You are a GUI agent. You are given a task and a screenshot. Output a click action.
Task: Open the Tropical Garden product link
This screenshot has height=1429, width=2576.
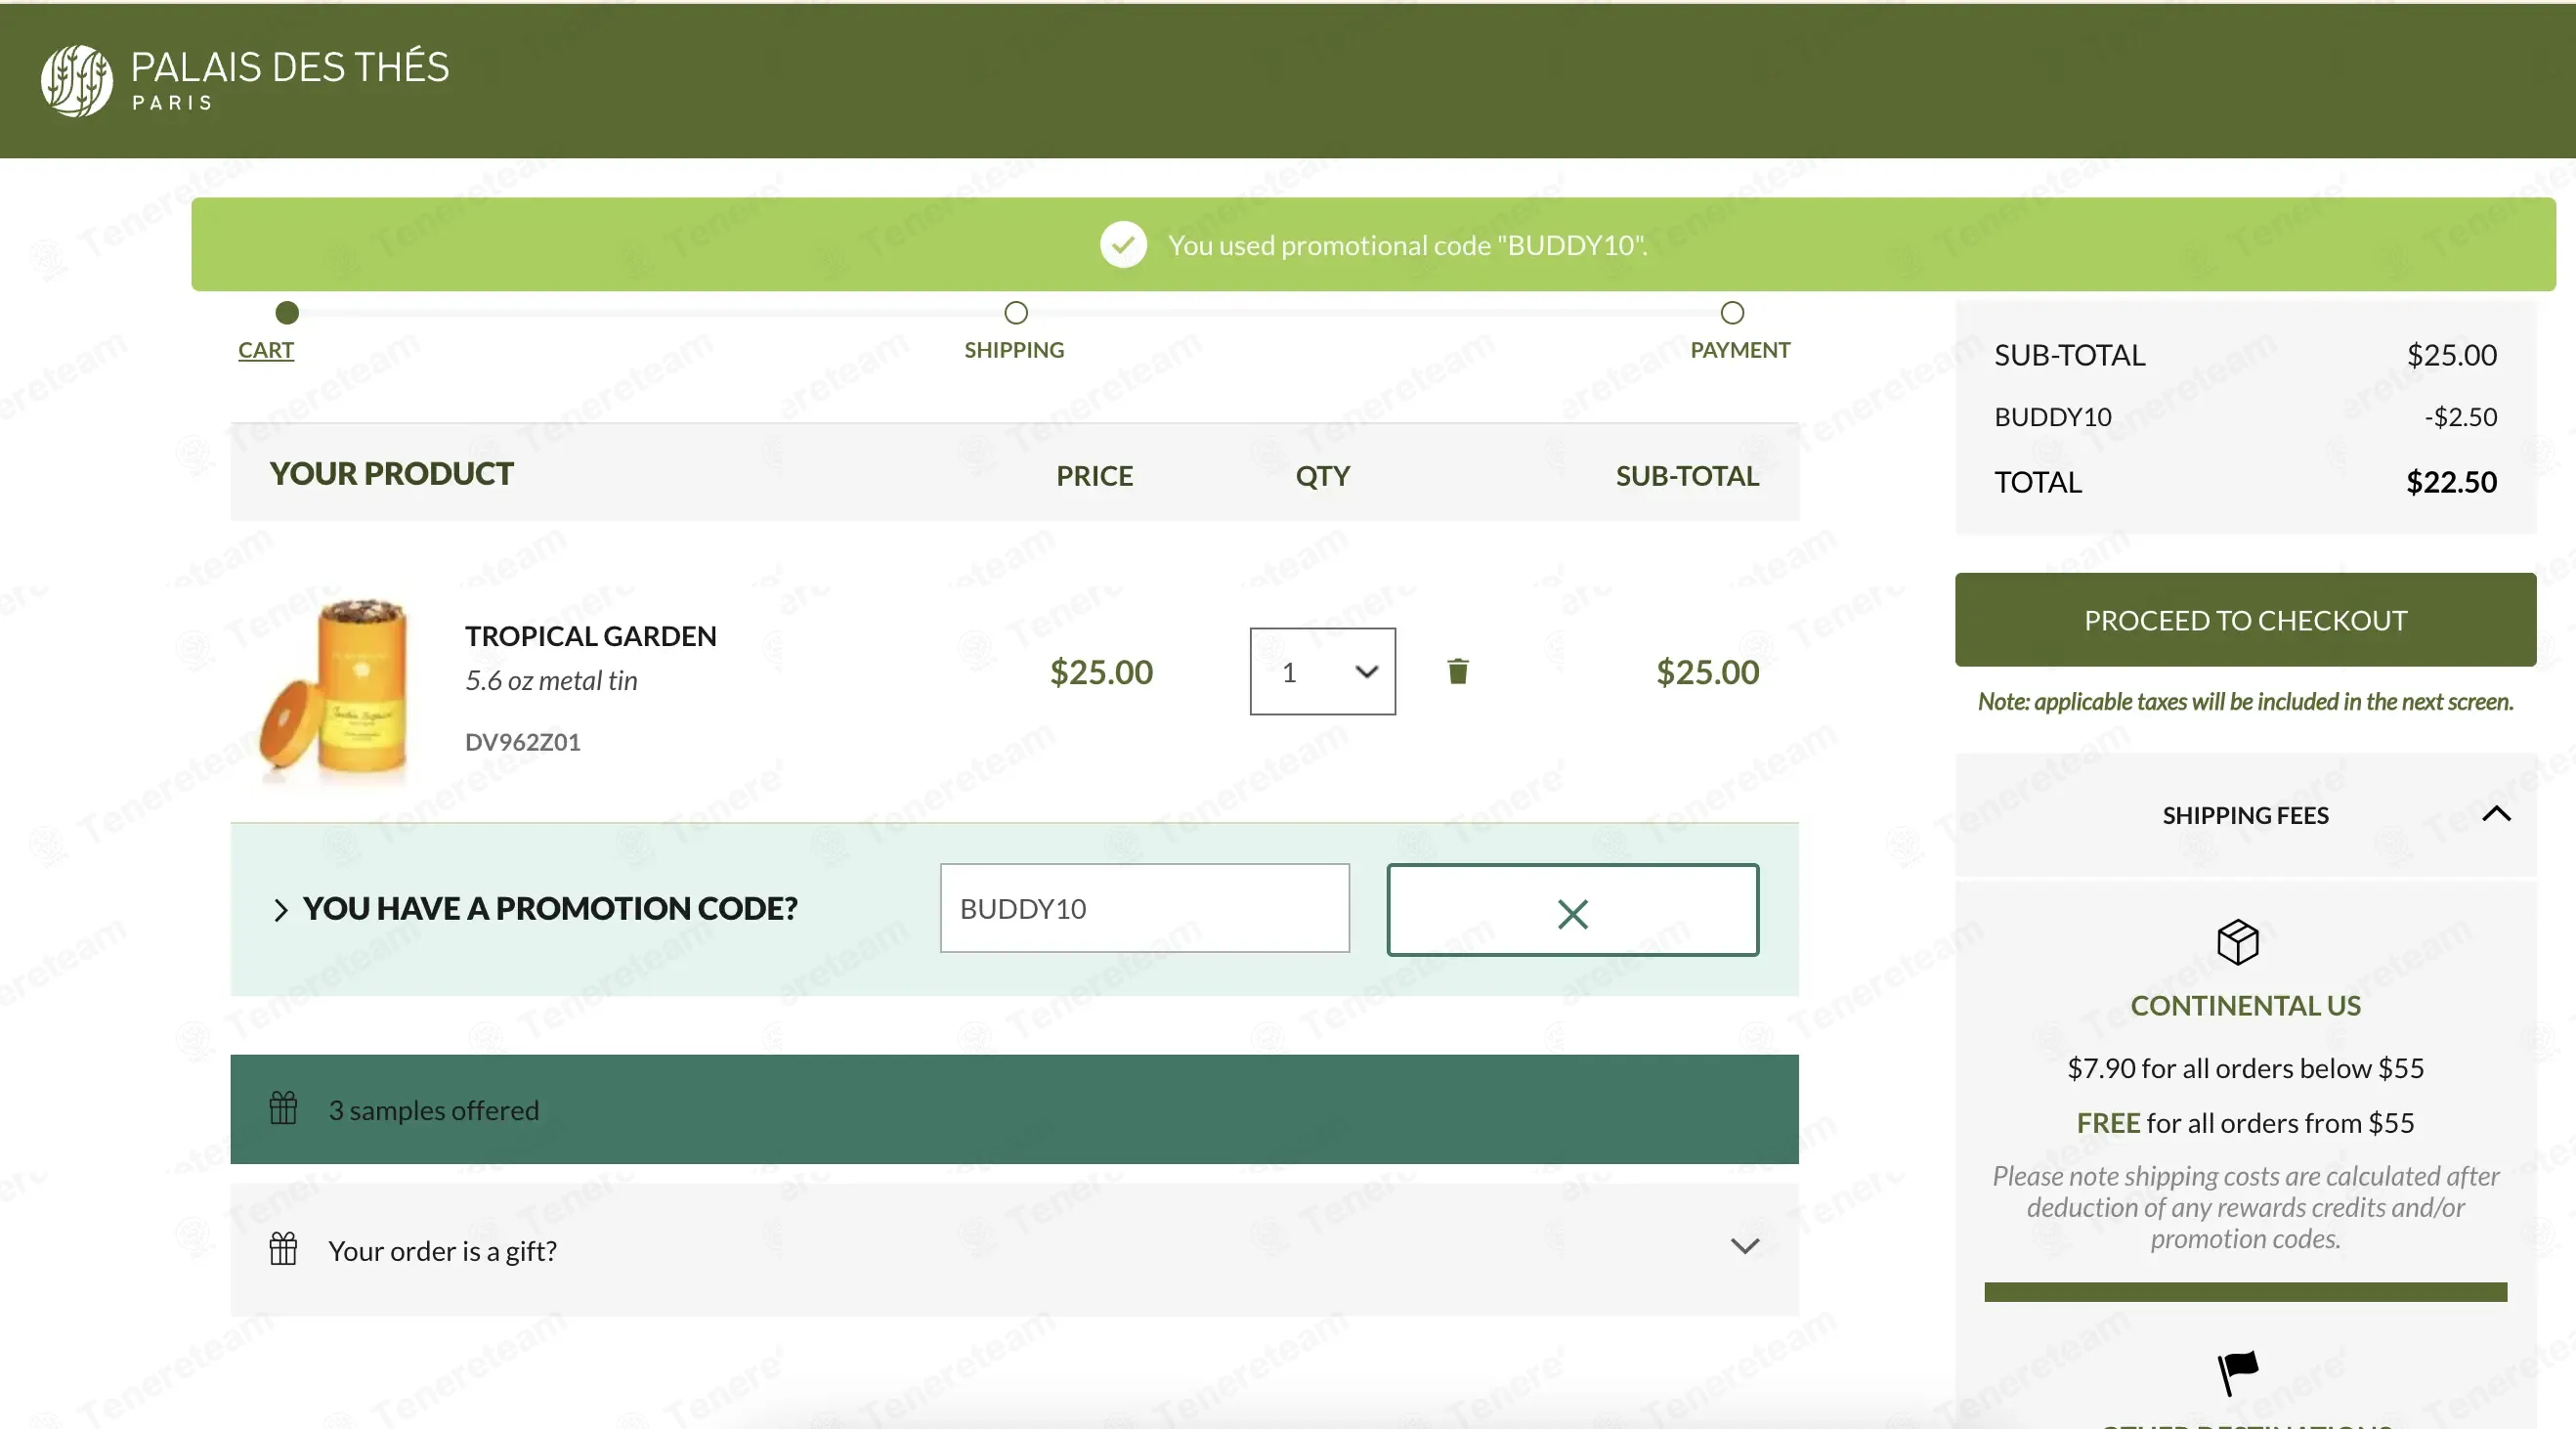590,636
